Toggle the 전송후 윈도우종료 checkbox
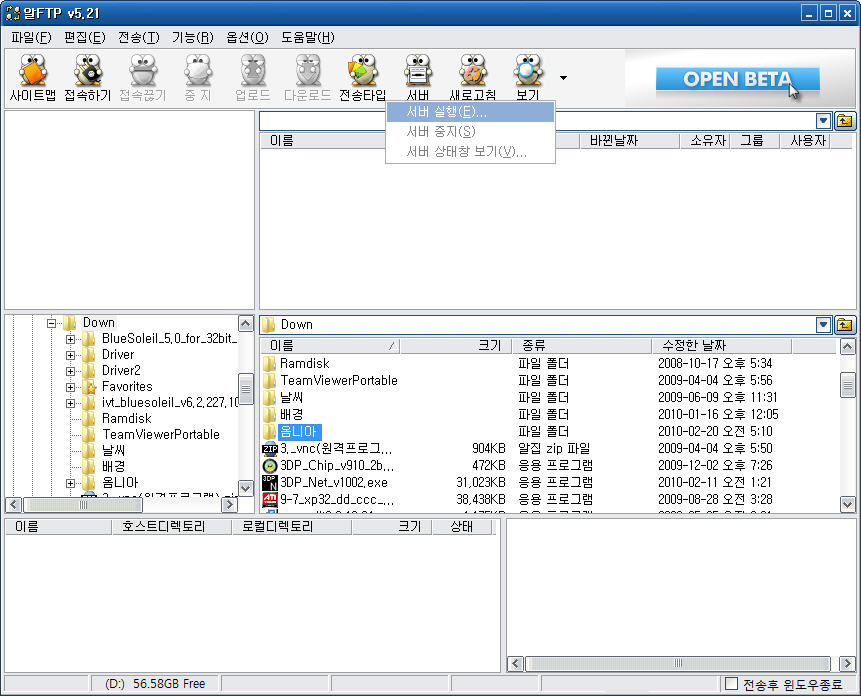Screen dimensions: 861x696 tap(731, 684)
